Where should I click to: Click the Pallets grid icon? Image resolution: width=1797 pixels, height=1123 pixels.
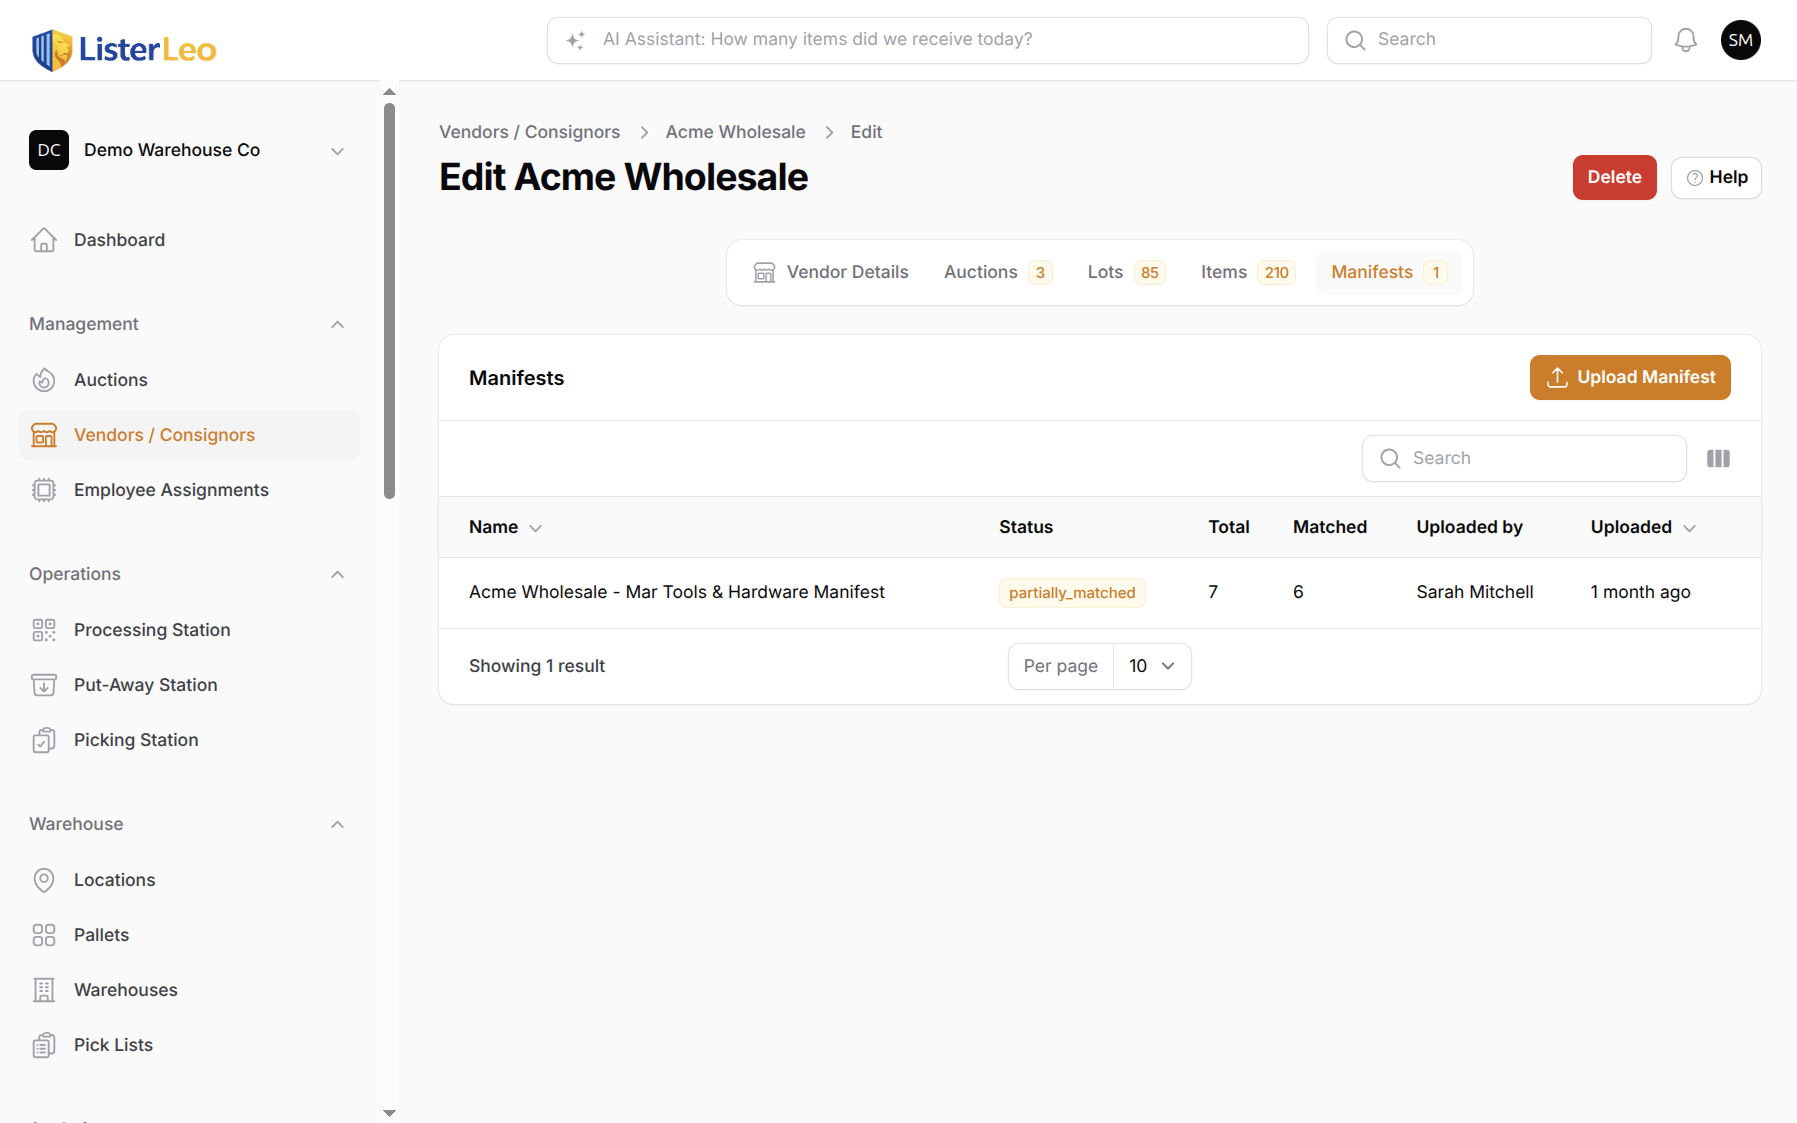pyautogui.click(x=44, y=935)
